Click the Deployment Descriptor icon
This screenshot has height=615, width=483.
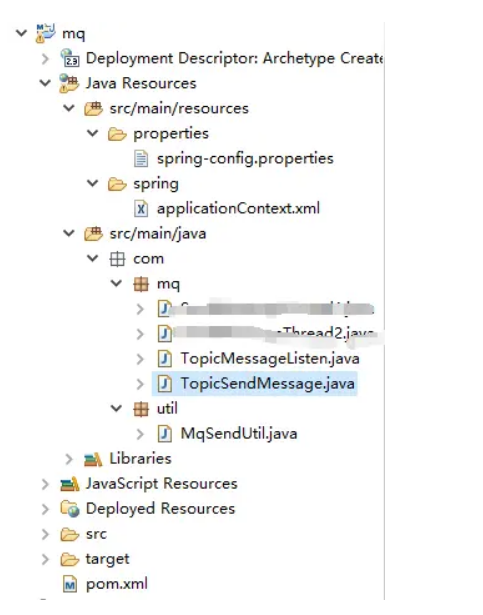(70, 58)
